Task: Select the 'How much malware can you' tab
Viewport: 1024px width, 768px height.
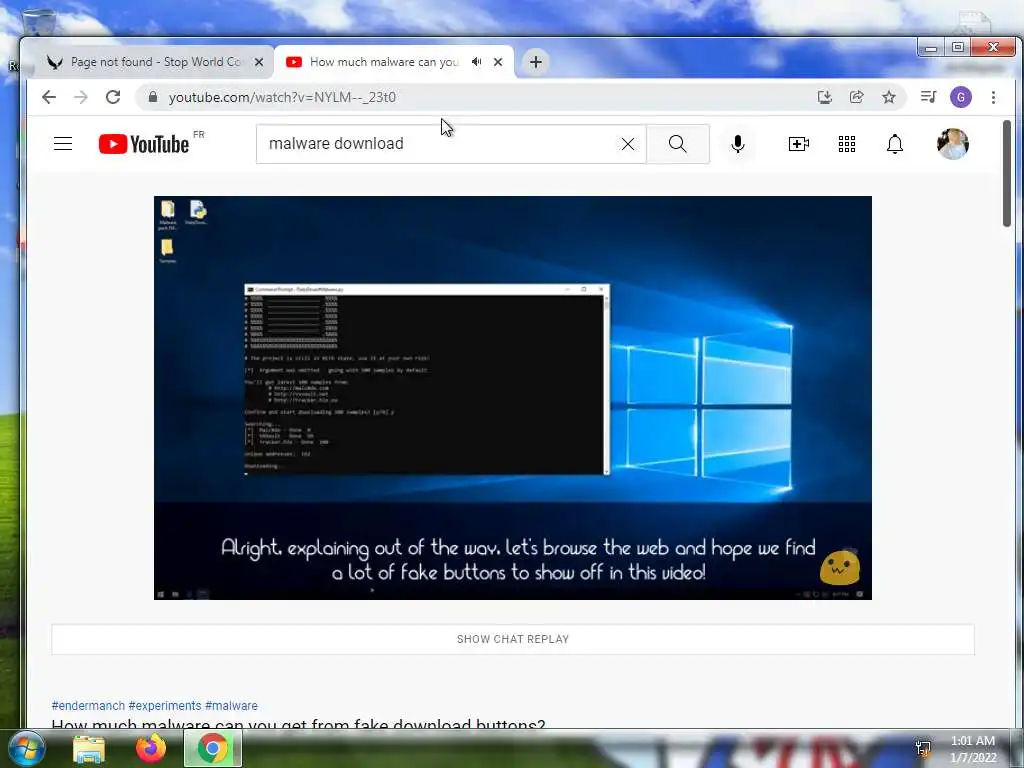Action: (385, 62)
